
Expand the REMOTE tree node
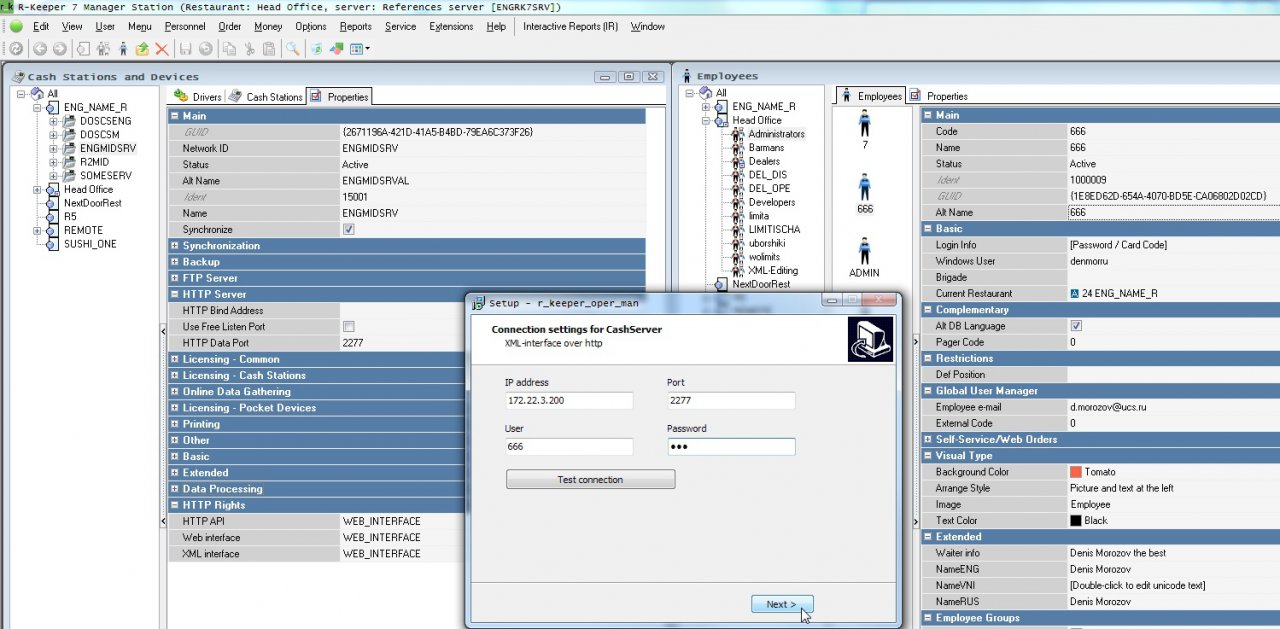coord(38,230)
